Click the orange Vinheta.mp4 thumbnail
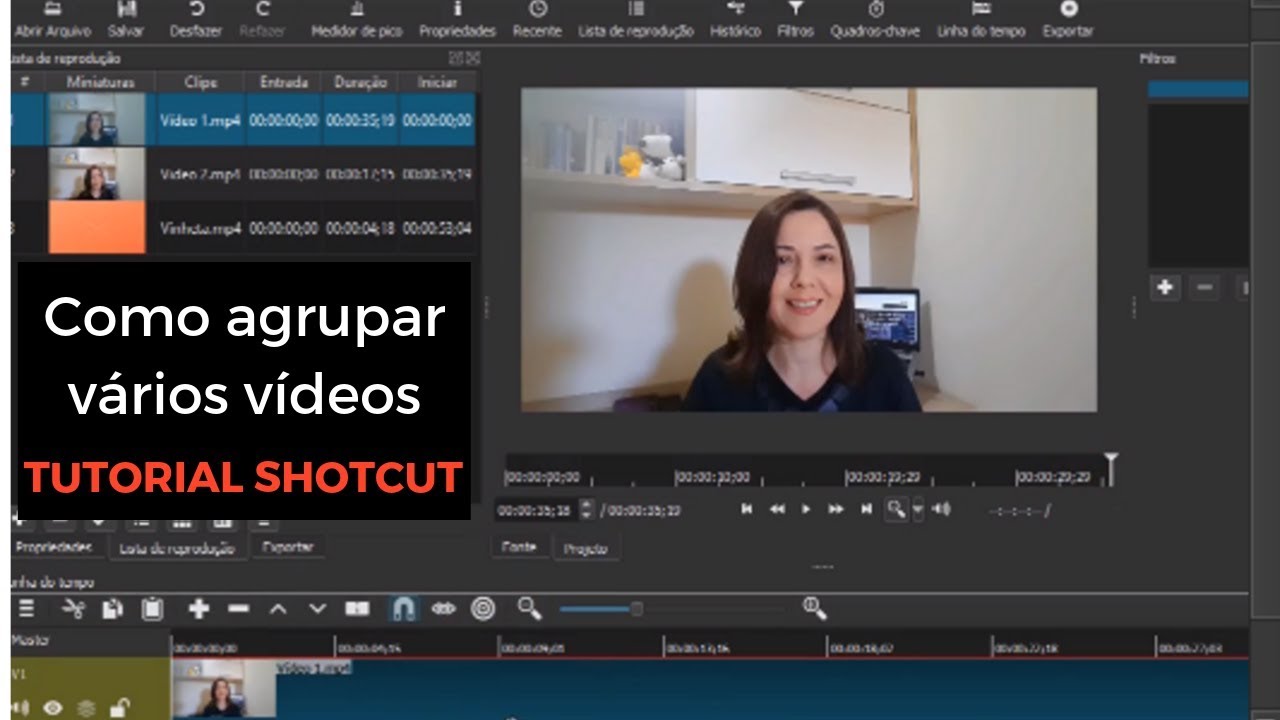The height and width of the screenshot is (720, 1280). tap(97, 227)
